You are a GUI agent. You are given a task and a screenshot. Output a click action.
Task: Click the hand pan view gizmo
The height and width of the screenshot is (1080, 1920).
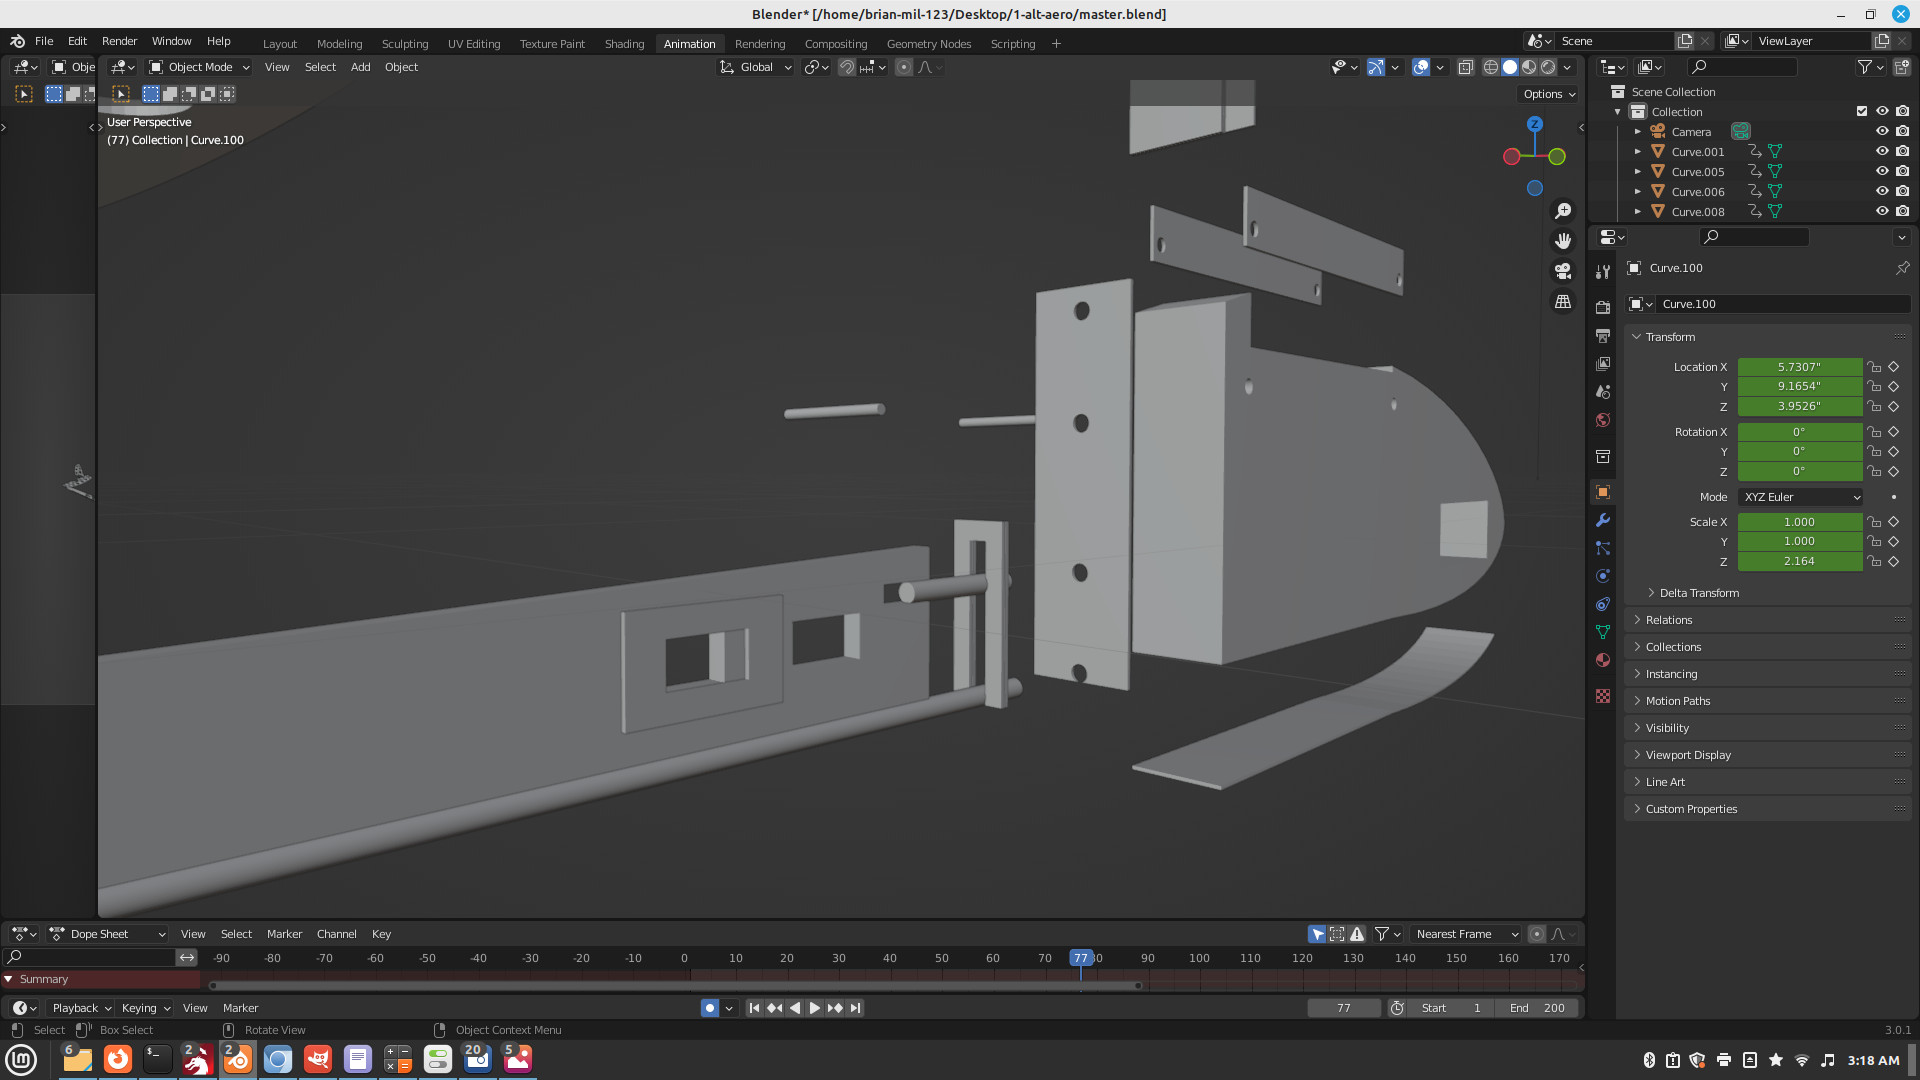point(1563,241)
